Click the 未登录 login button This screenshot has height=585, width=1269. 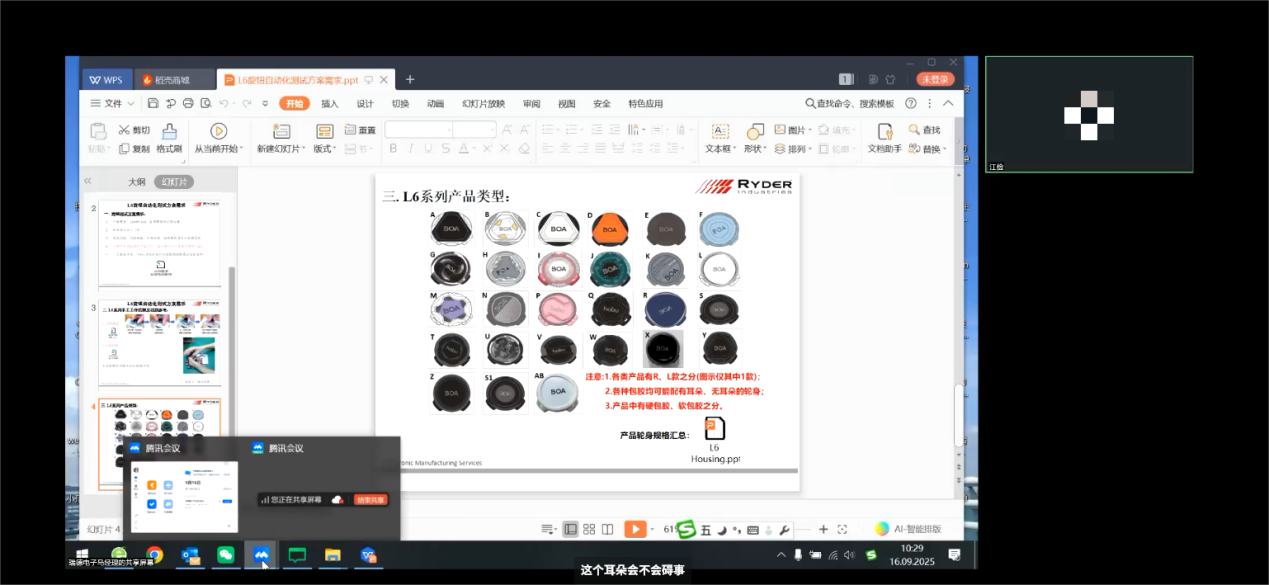tap(936, 79)
